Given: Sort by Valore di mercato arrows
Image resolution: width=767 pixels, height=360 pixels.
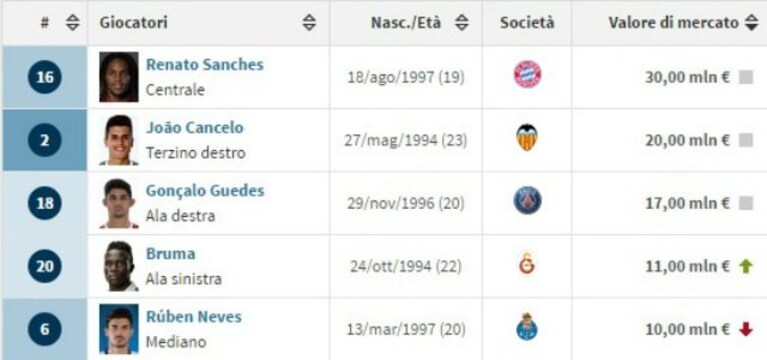Looking at the screenshot, I should coord(752,22).
